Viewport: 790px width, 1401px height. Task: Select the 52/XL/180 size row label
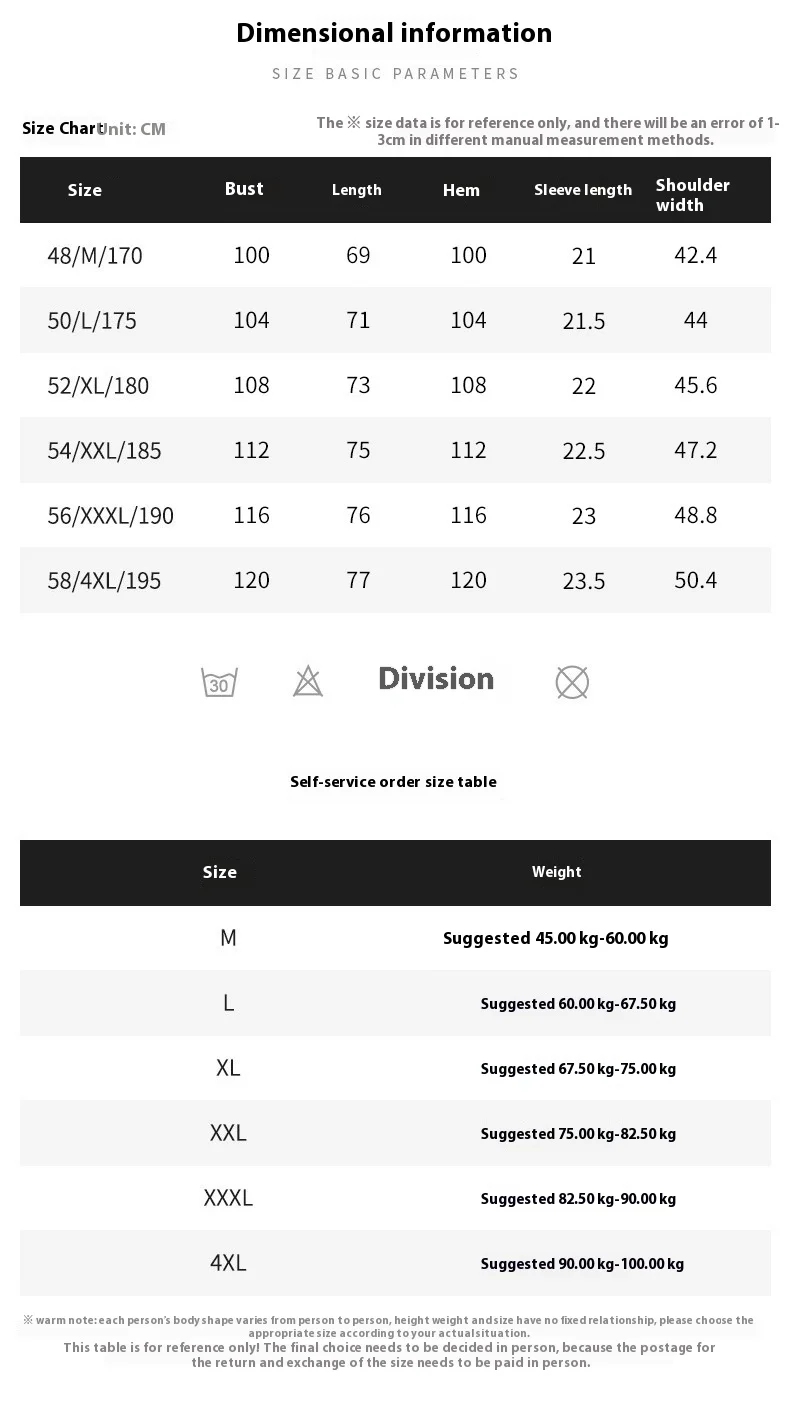point(98,386)
